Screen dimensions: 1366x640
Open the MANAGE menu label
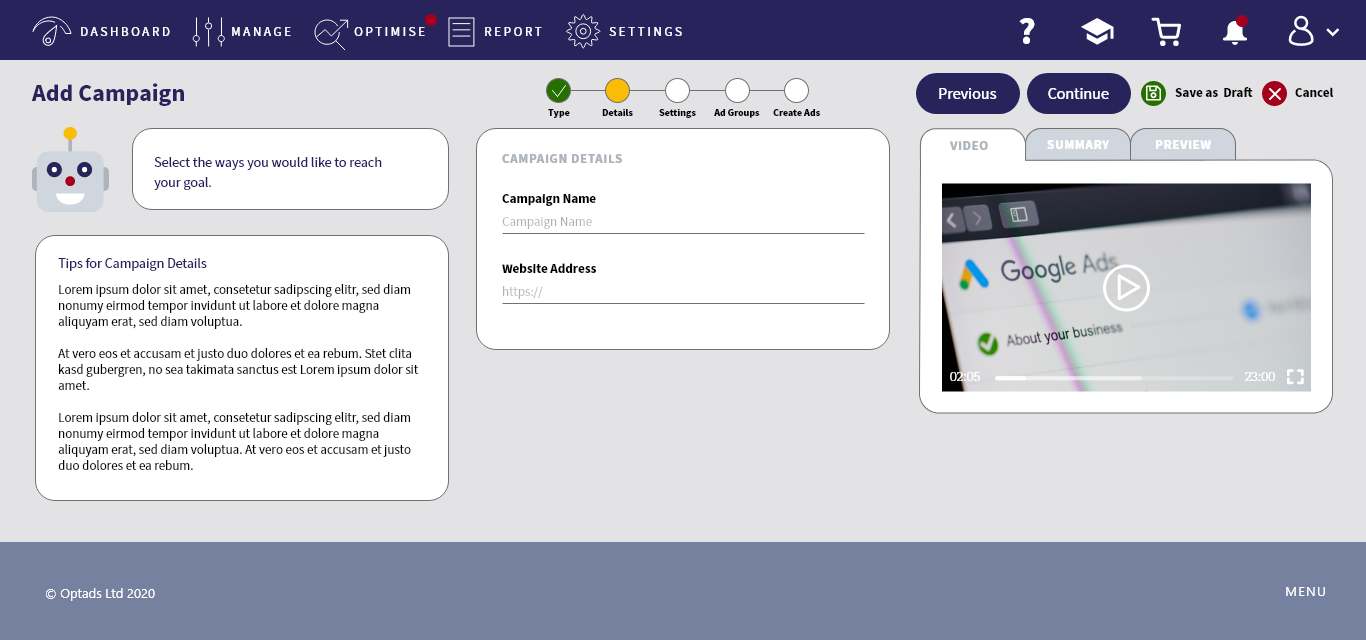pos(262,32)
